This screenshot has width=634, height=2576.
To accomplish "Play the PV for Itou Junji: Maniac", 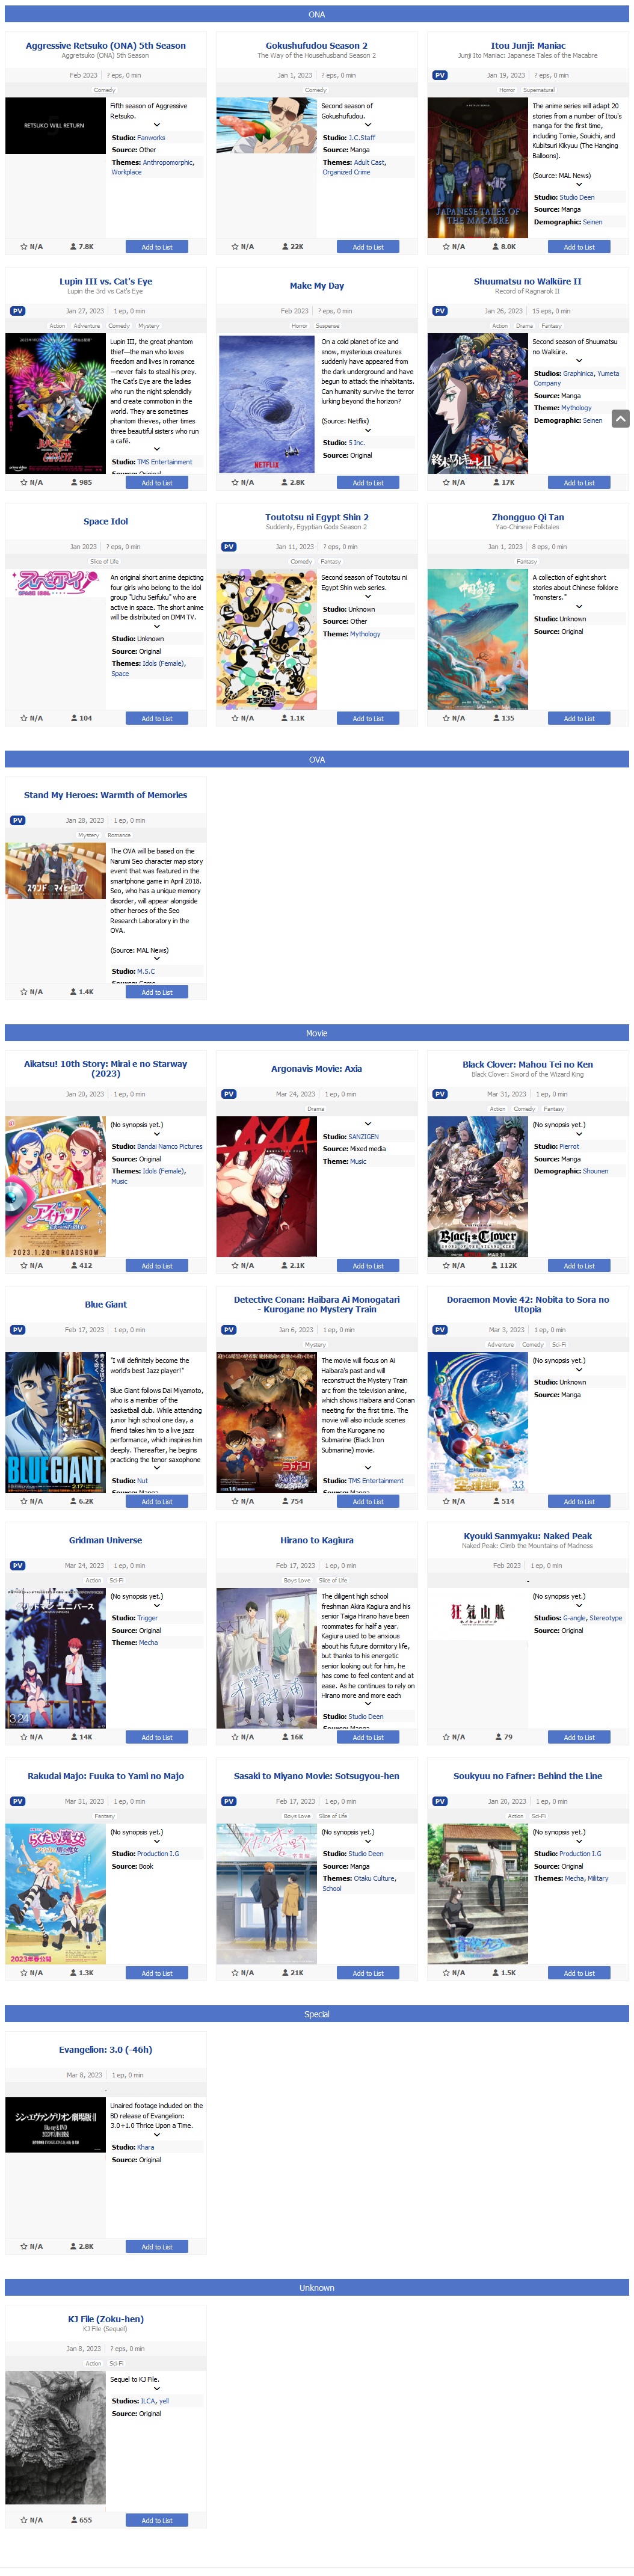I will [x=440, y=75].
